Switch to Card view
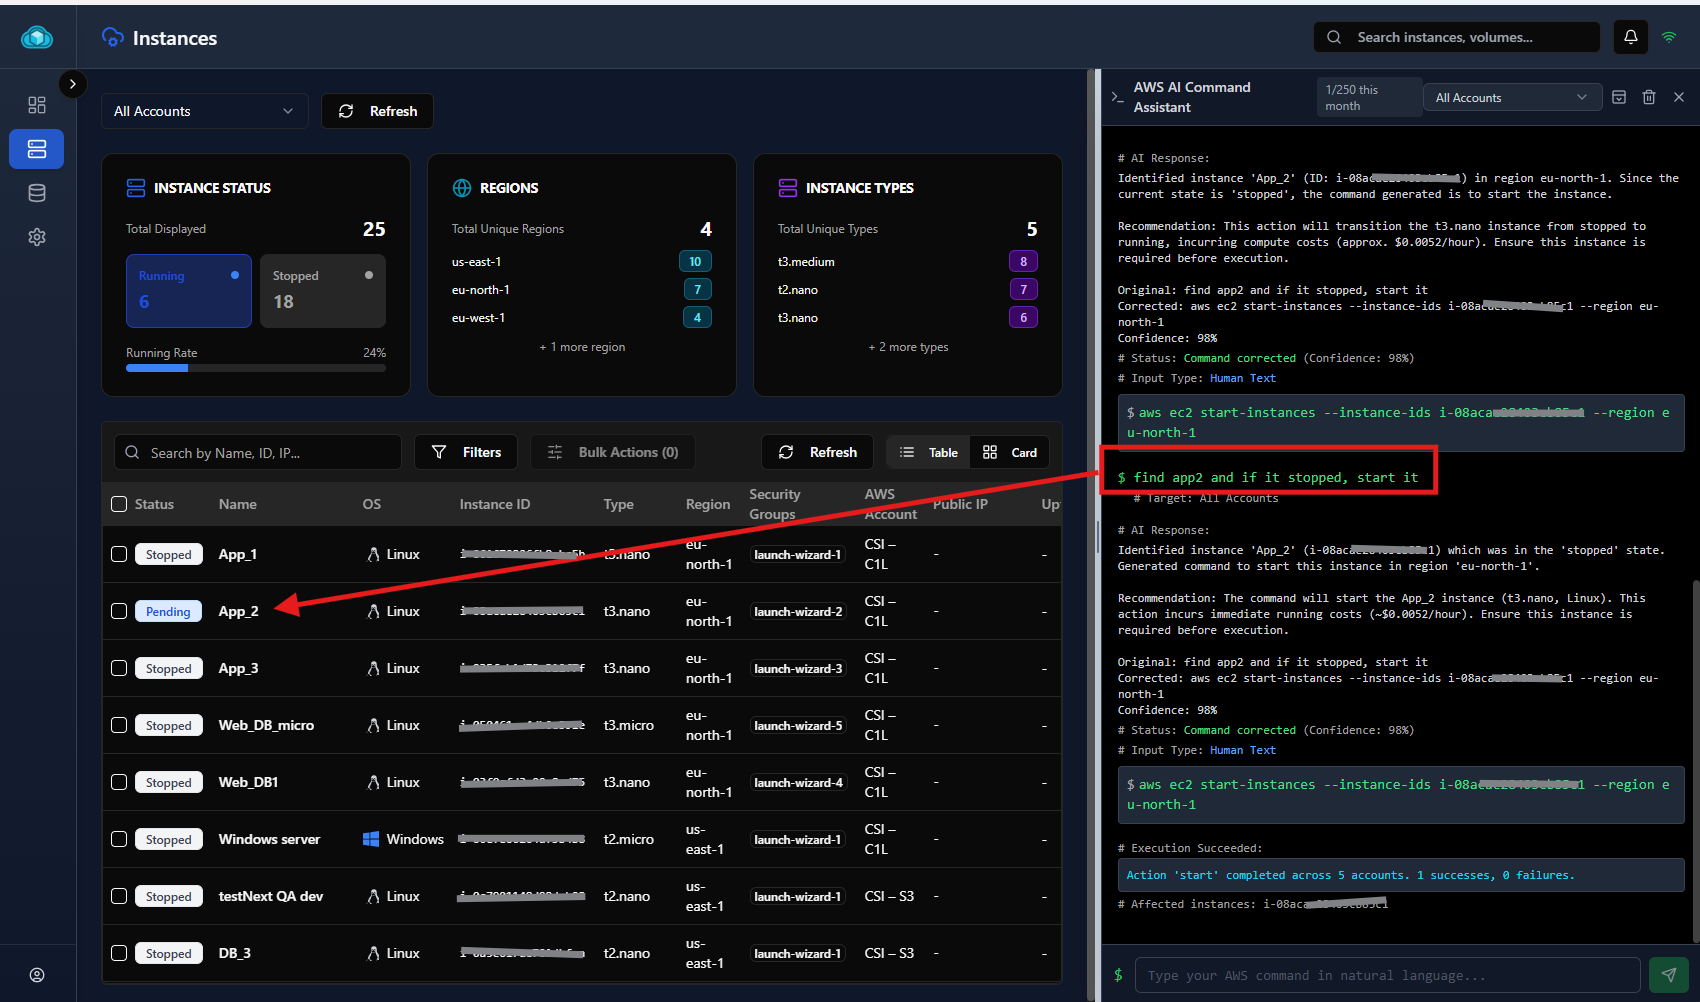 coord(1009,452)
